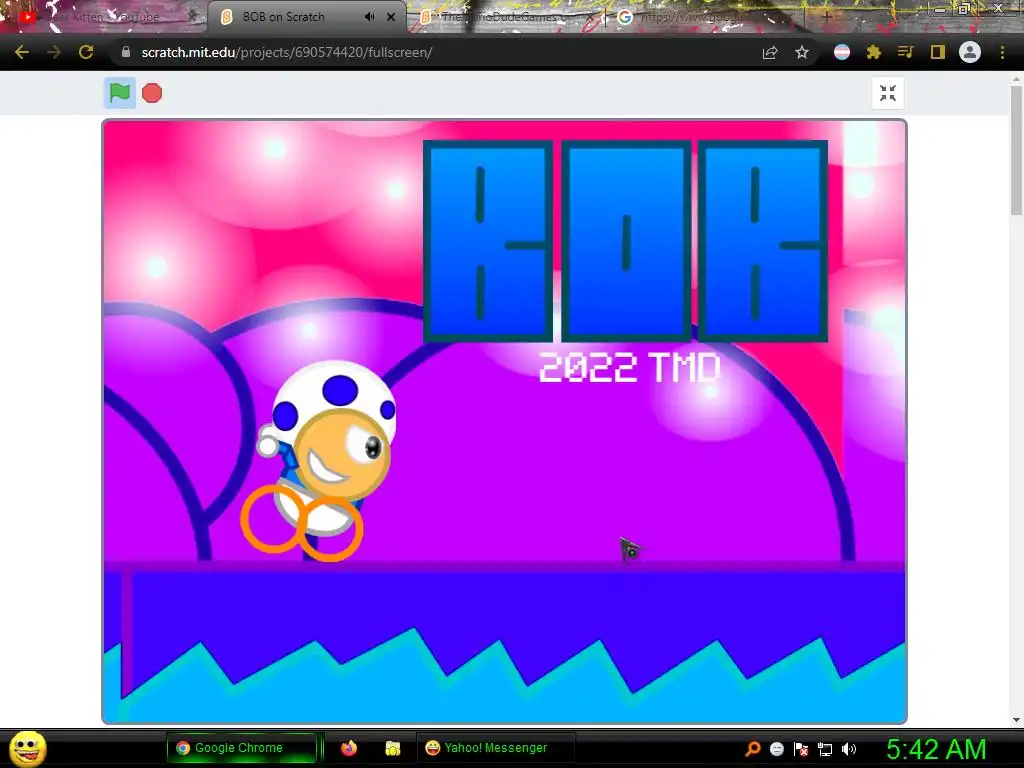The width and height of the screenshot is (1024, 768).
Task: Close the BOB on Scratch tab
Action: (x=391, y=17)
